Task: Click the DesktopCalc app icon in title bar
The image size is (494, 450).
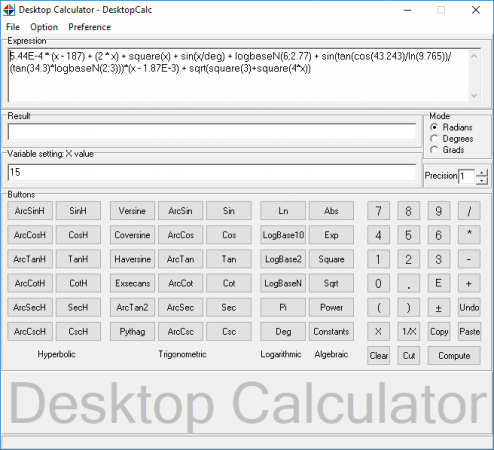Action: click(x=9, y=10)
